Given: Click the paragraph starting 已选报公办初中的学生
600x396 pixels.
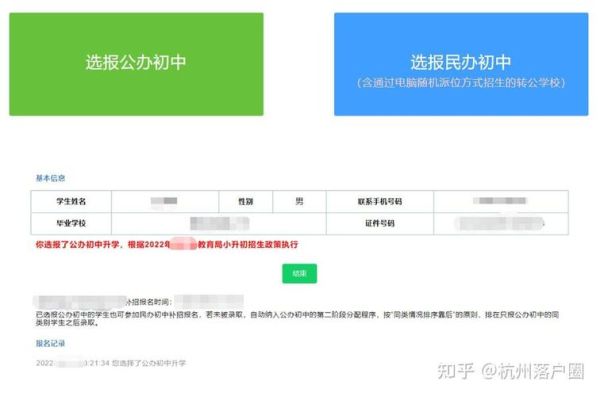Looking at the screenshot, I should 297,318.
